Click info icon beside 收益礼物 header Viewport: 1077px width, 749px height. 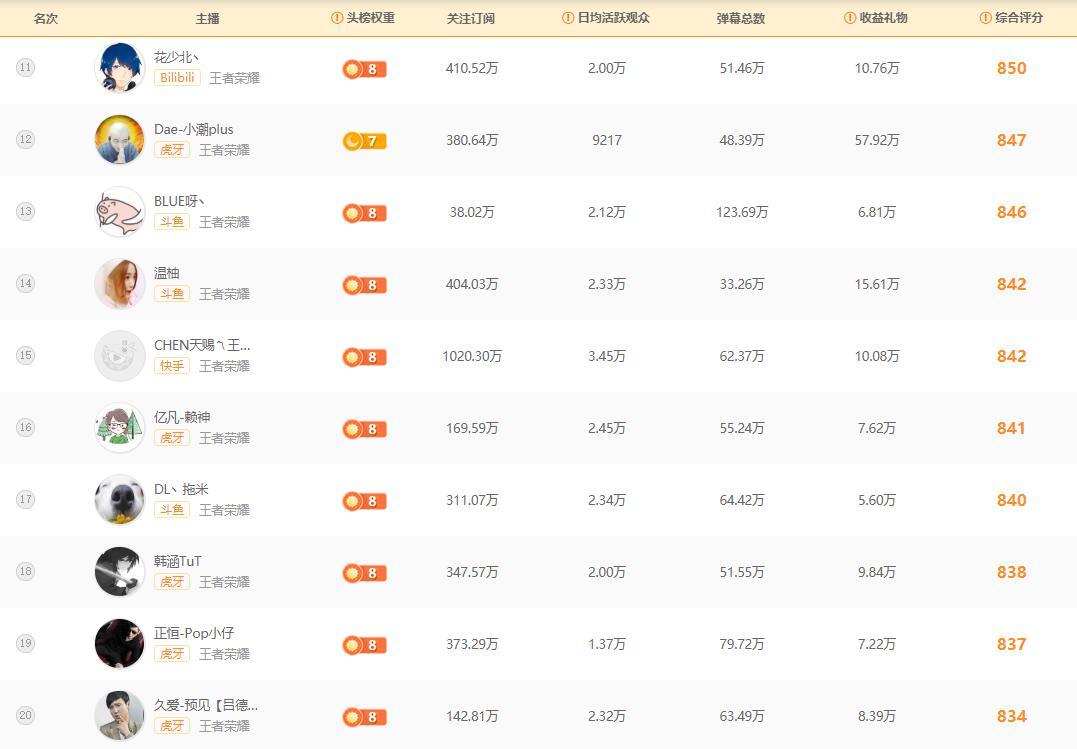pos(850,18)
